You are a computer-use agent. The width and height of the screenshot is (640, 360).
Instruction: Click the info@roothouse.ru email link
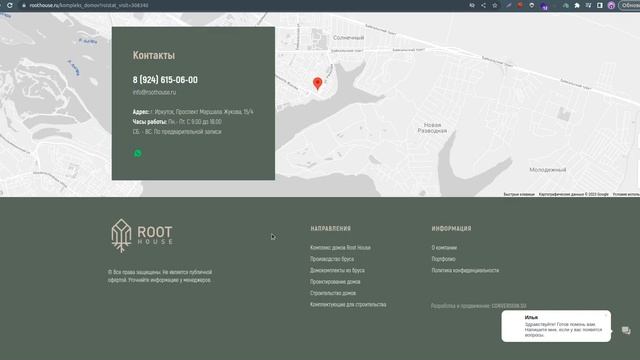pos(154,92)
